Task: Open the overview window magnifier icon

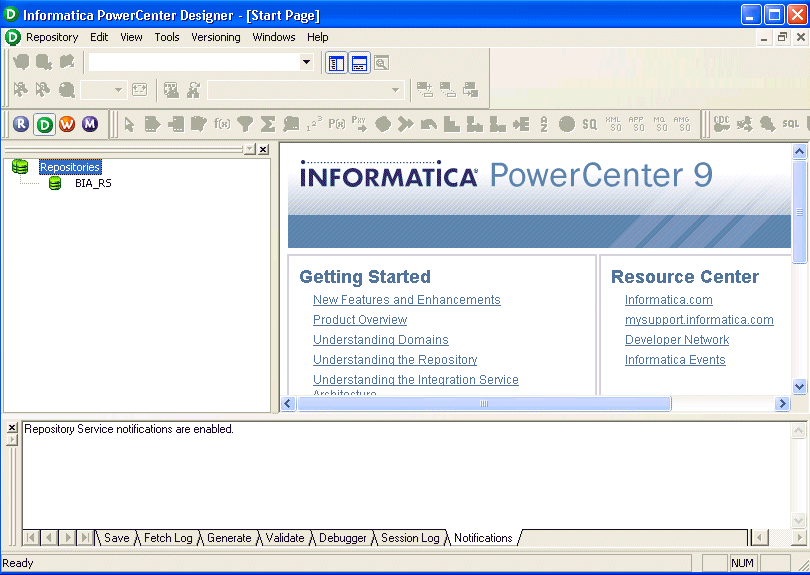Action: (381, 63)
